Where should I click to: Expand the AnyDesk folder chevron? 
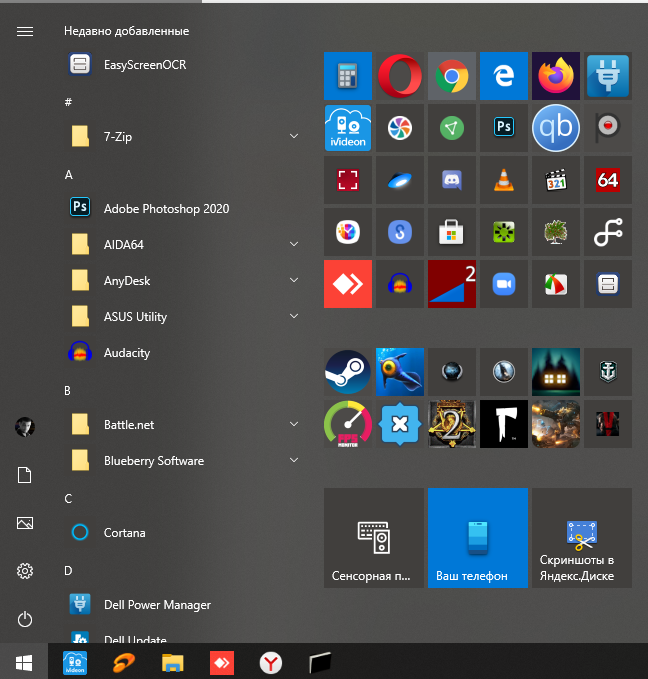pos(294,280)
